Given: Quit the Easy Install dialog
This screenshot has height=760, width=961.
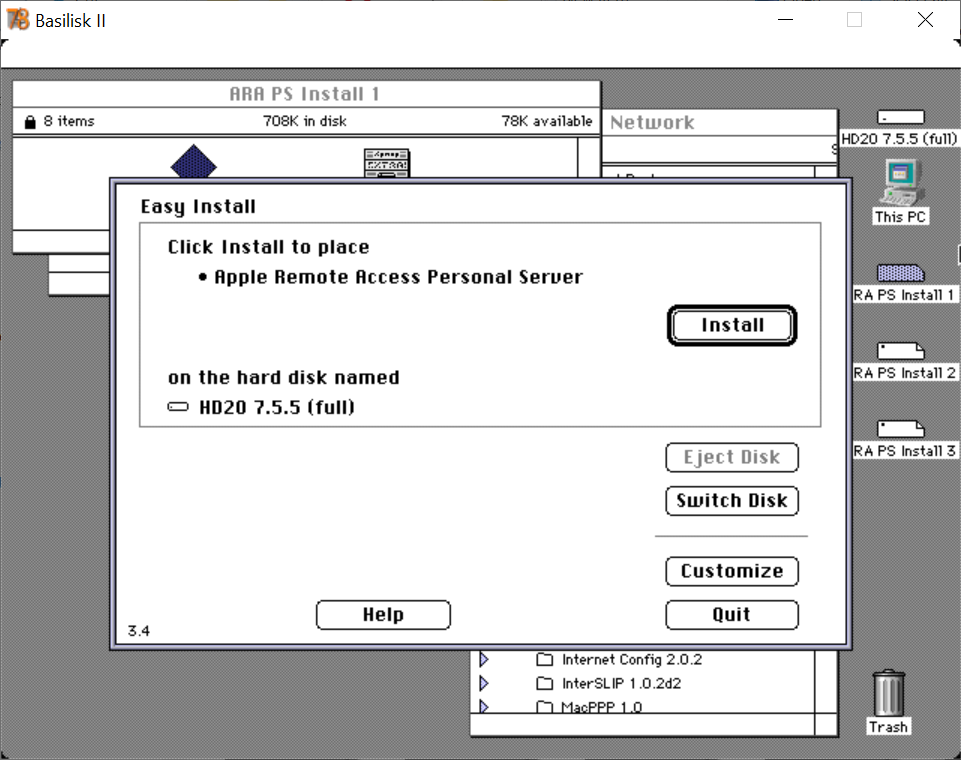Looking at the screenshot, I should pos(732,615).
